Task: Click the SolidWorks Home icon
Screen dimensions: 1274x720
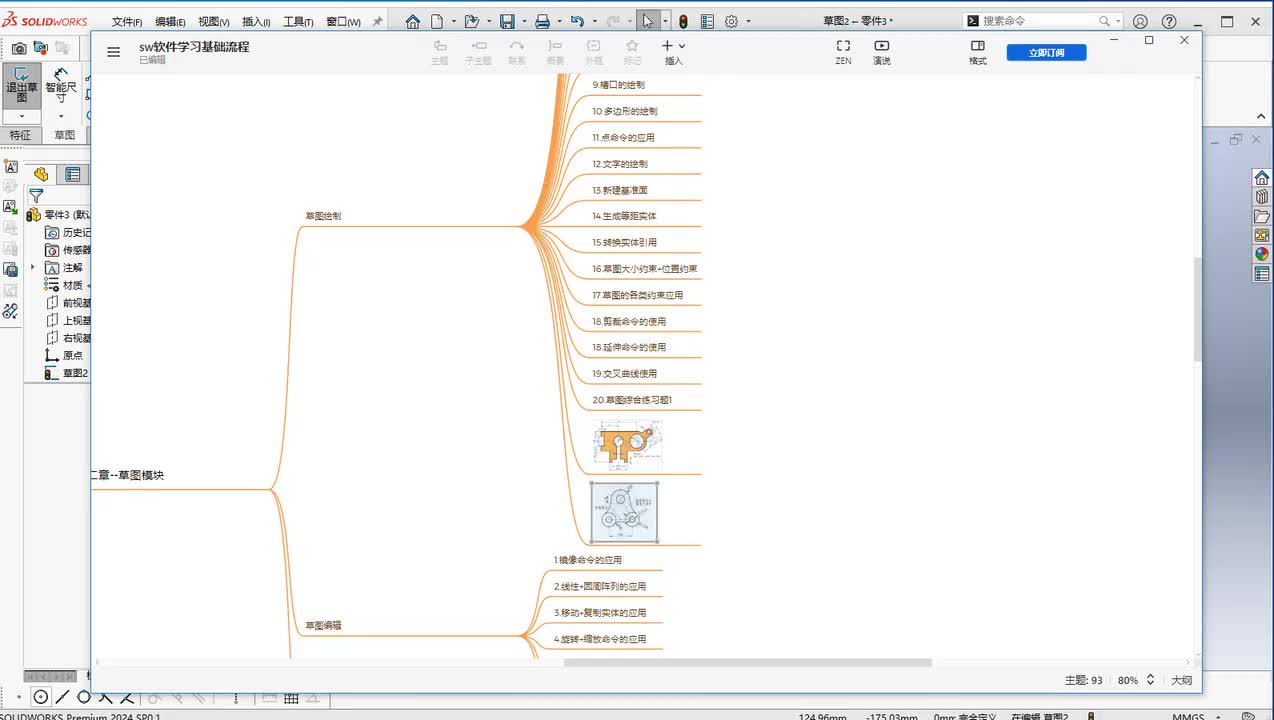Action: (413, 21)
